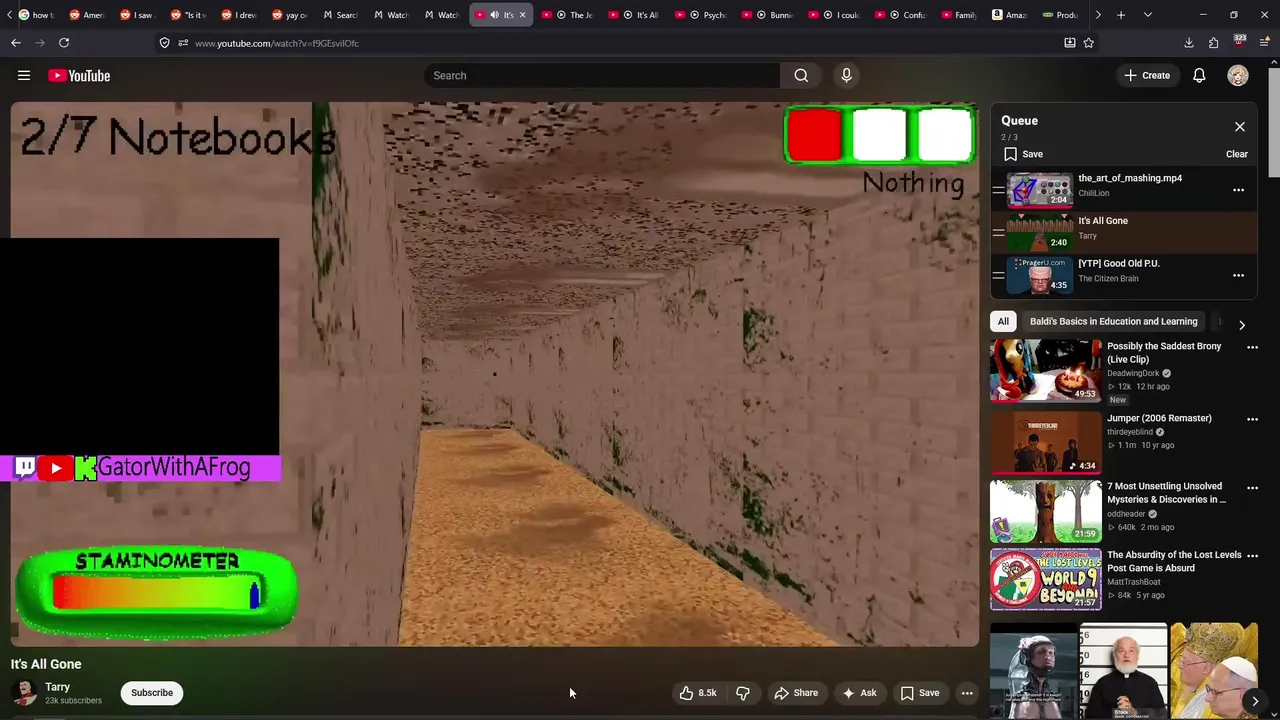Click the browser address bar URL
This screenshot has width=1280, height=720.
pos(277,43)
